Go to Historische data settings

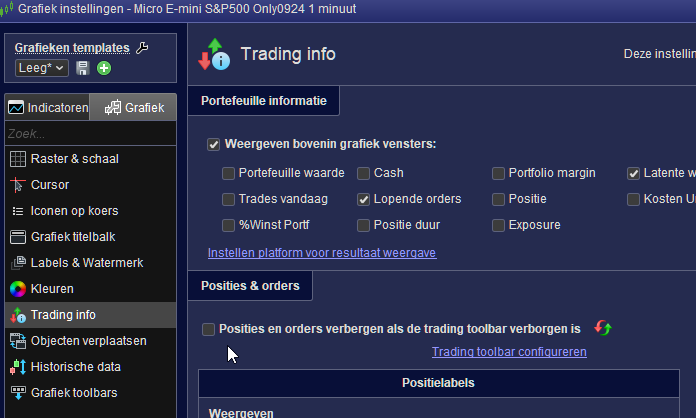(x=91, y=367)
